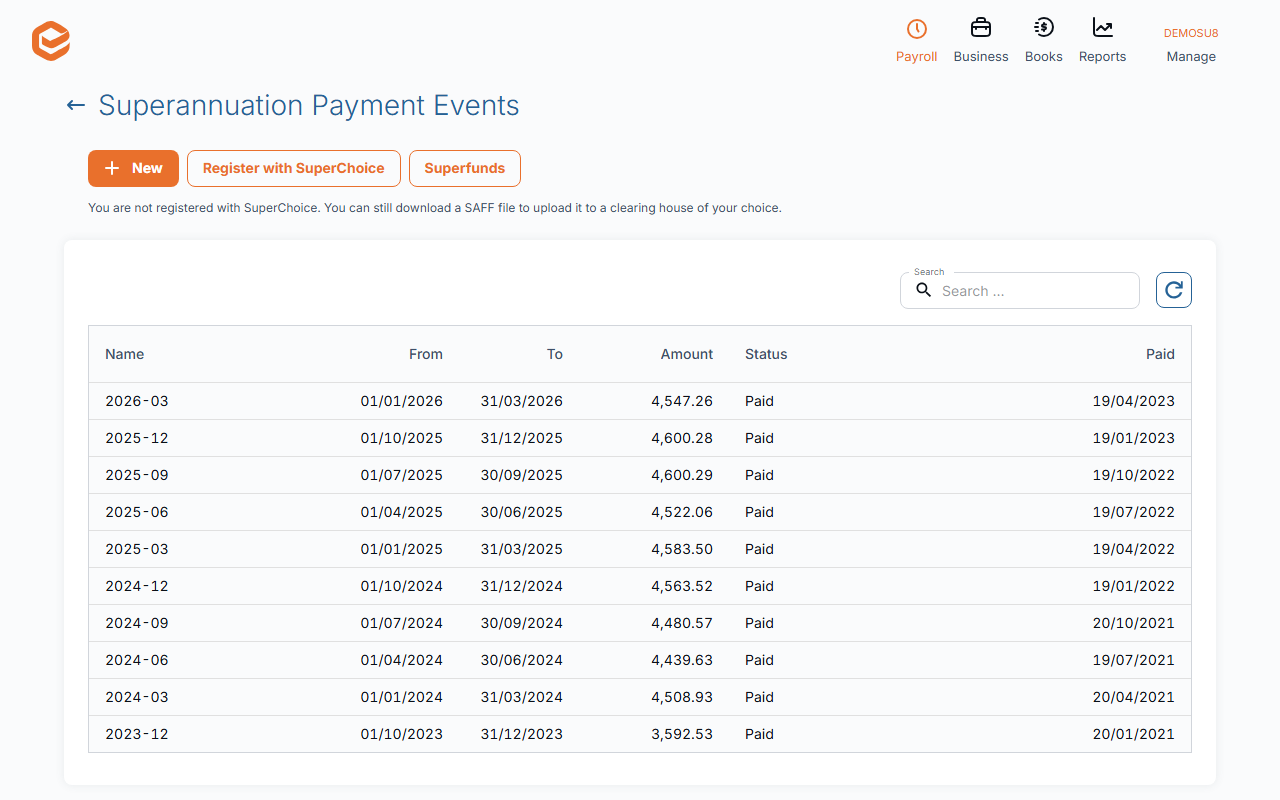
Task: Select the amount 4,563.52
Action: click(x=682, y=586)
